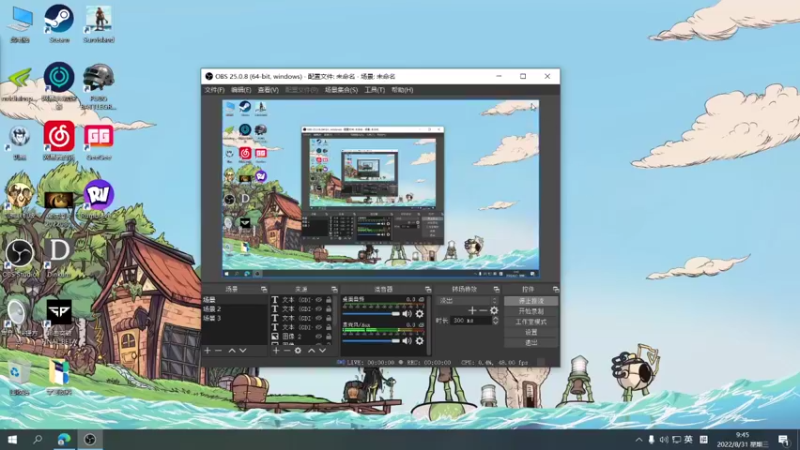Open the 帮助(H) menu
This screenshot has height=450, width=800.
point(402,90)
